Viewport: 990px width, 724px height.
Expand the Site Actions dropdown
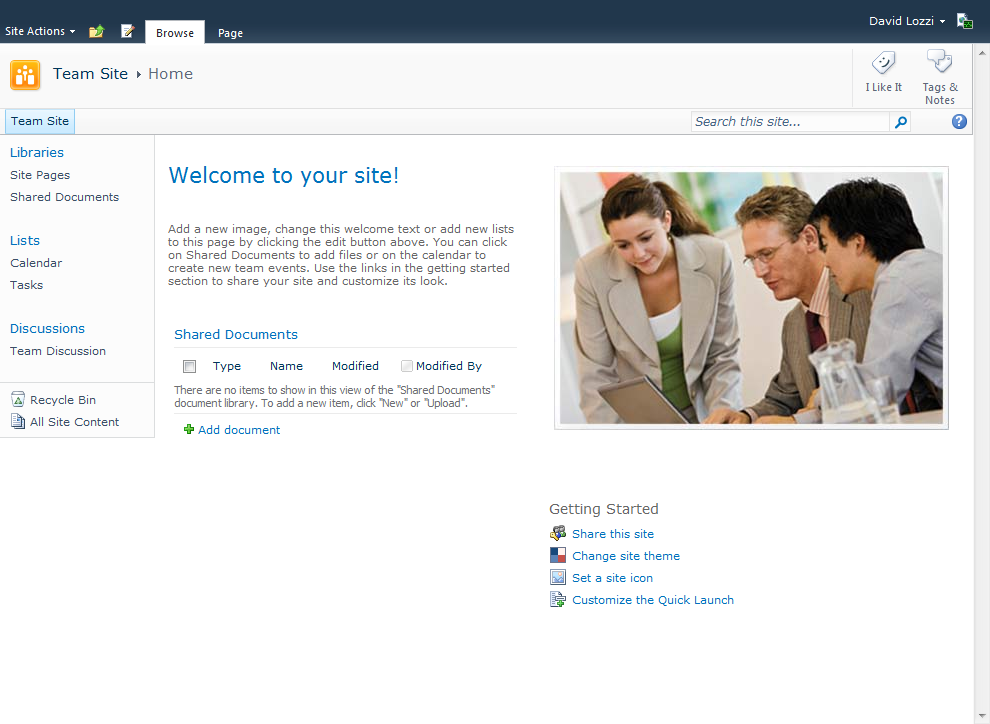pyautogui.click(x=40, y=32)
